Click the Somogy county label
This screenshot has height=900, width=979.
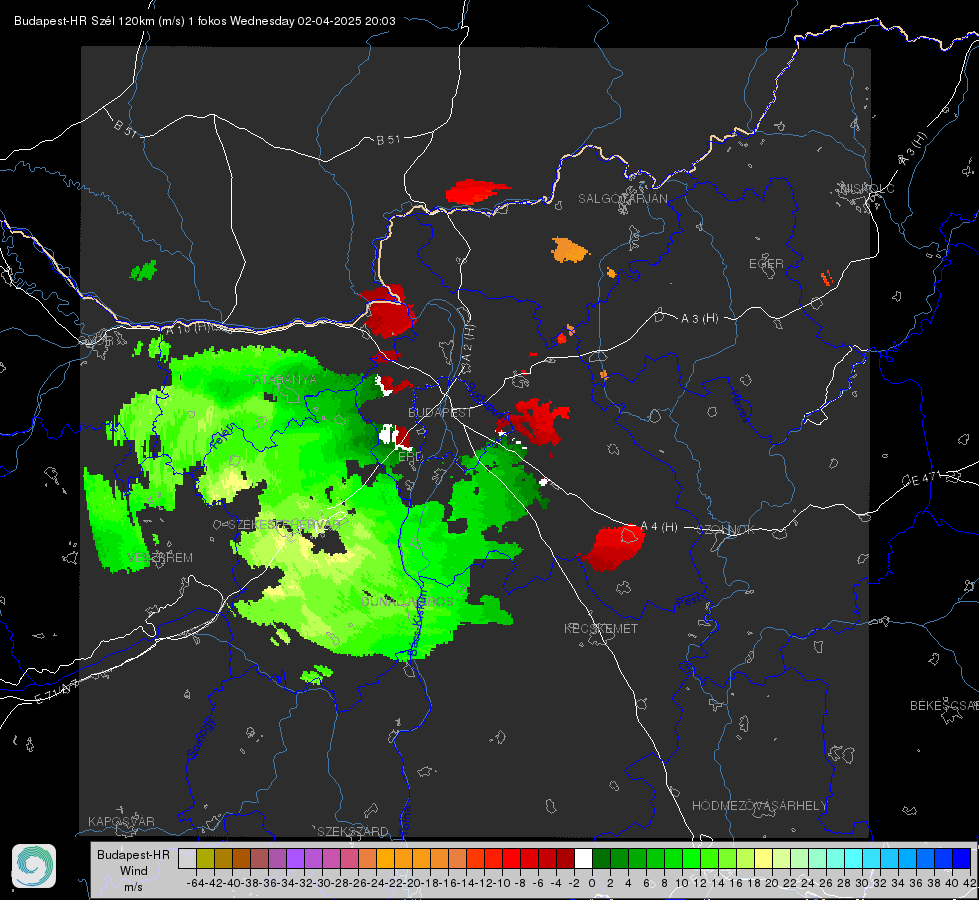[200, 738]
